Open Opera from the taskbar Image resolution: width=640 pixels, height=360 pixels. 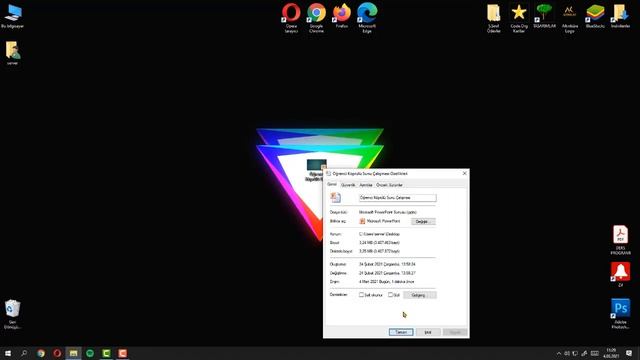57,353
